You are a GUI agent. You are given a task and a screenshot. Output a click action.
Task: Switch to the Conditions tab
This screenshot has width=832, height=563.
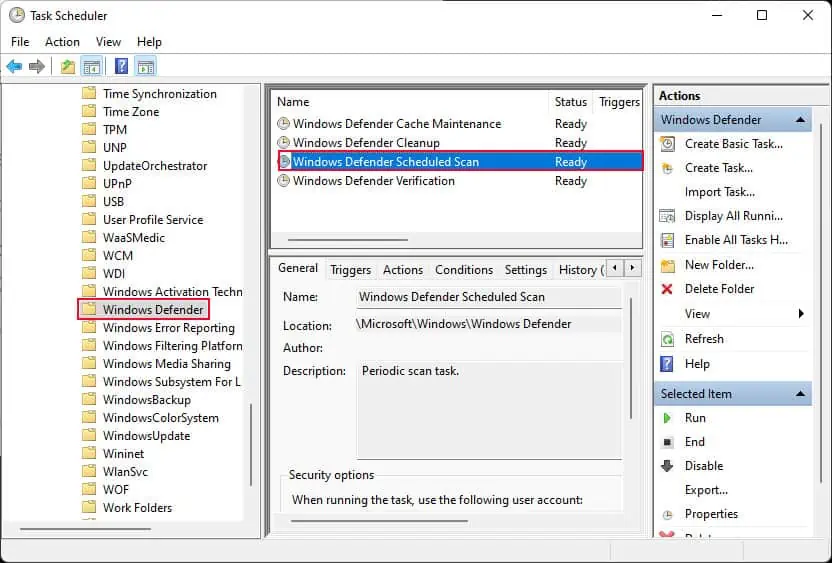pos(464,270)
